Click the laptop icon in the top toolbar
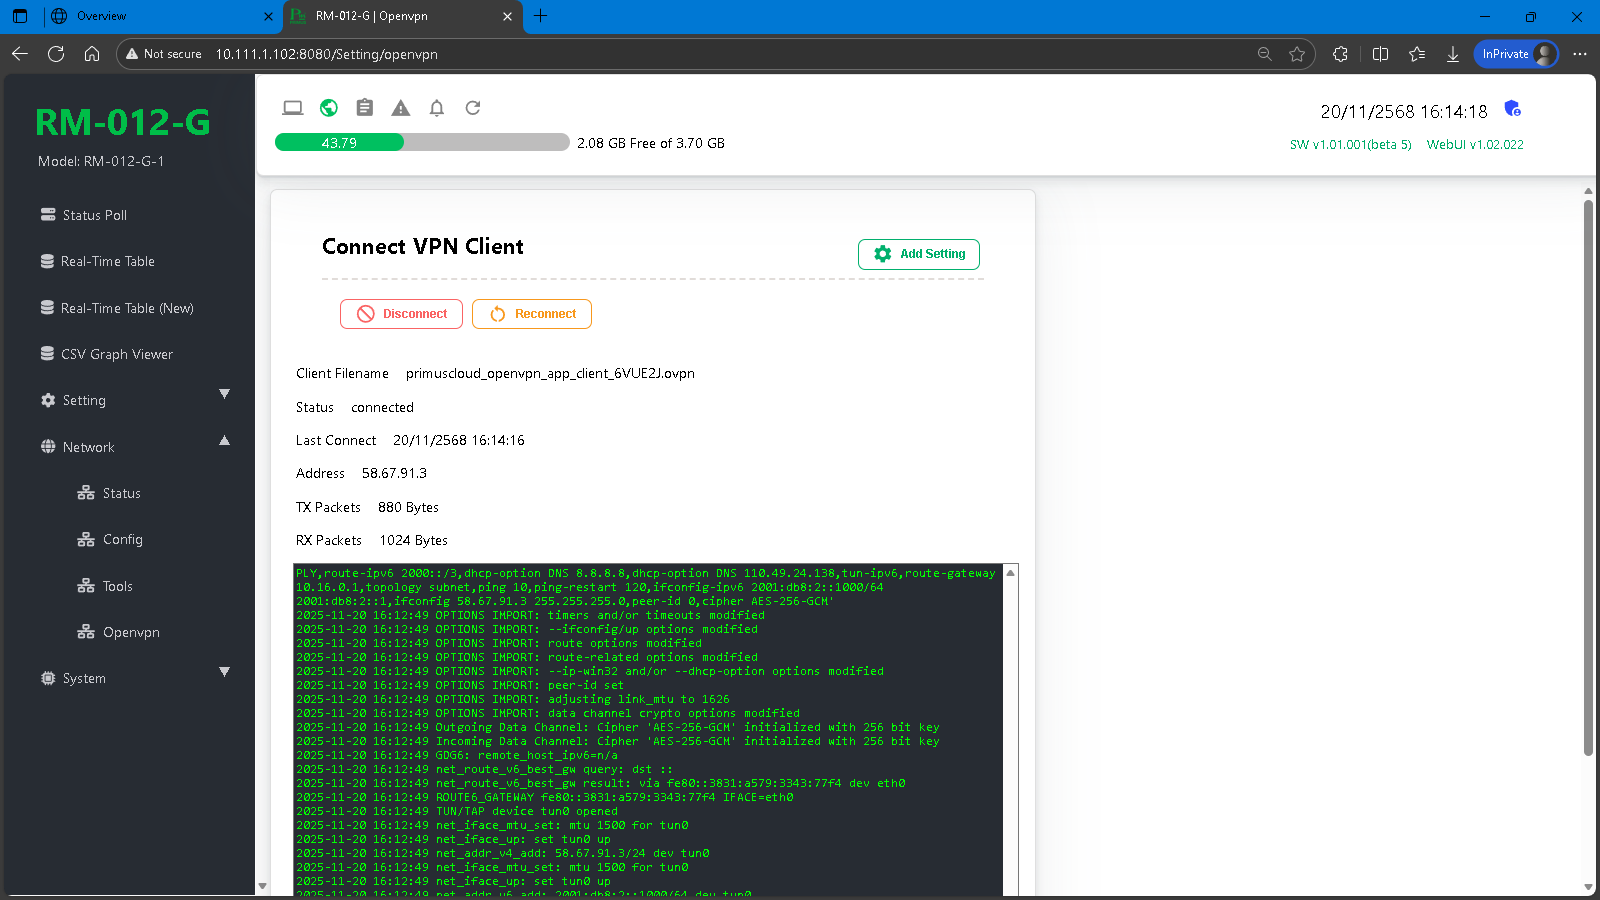 292,108
